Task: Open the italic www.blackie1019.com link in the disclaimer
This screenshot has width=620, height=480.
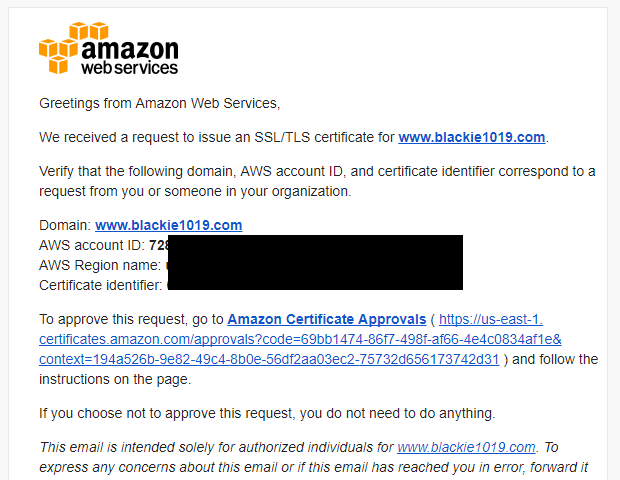Action: 466,447
